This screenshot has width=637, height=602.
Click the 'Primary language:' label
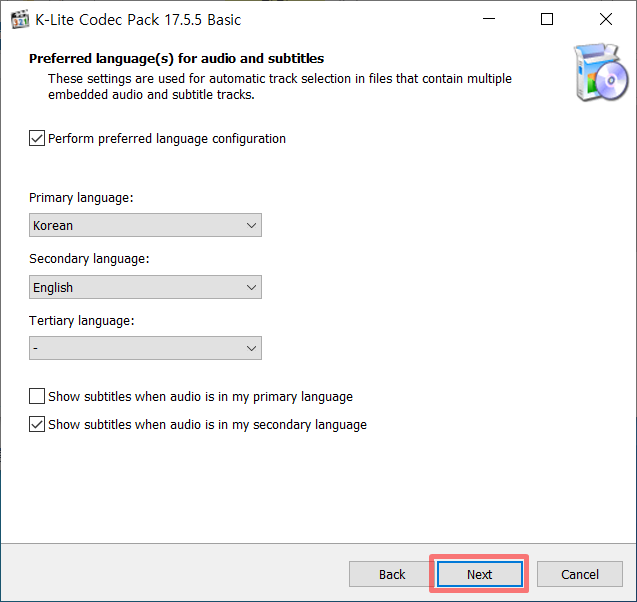(x=81, y=198)
